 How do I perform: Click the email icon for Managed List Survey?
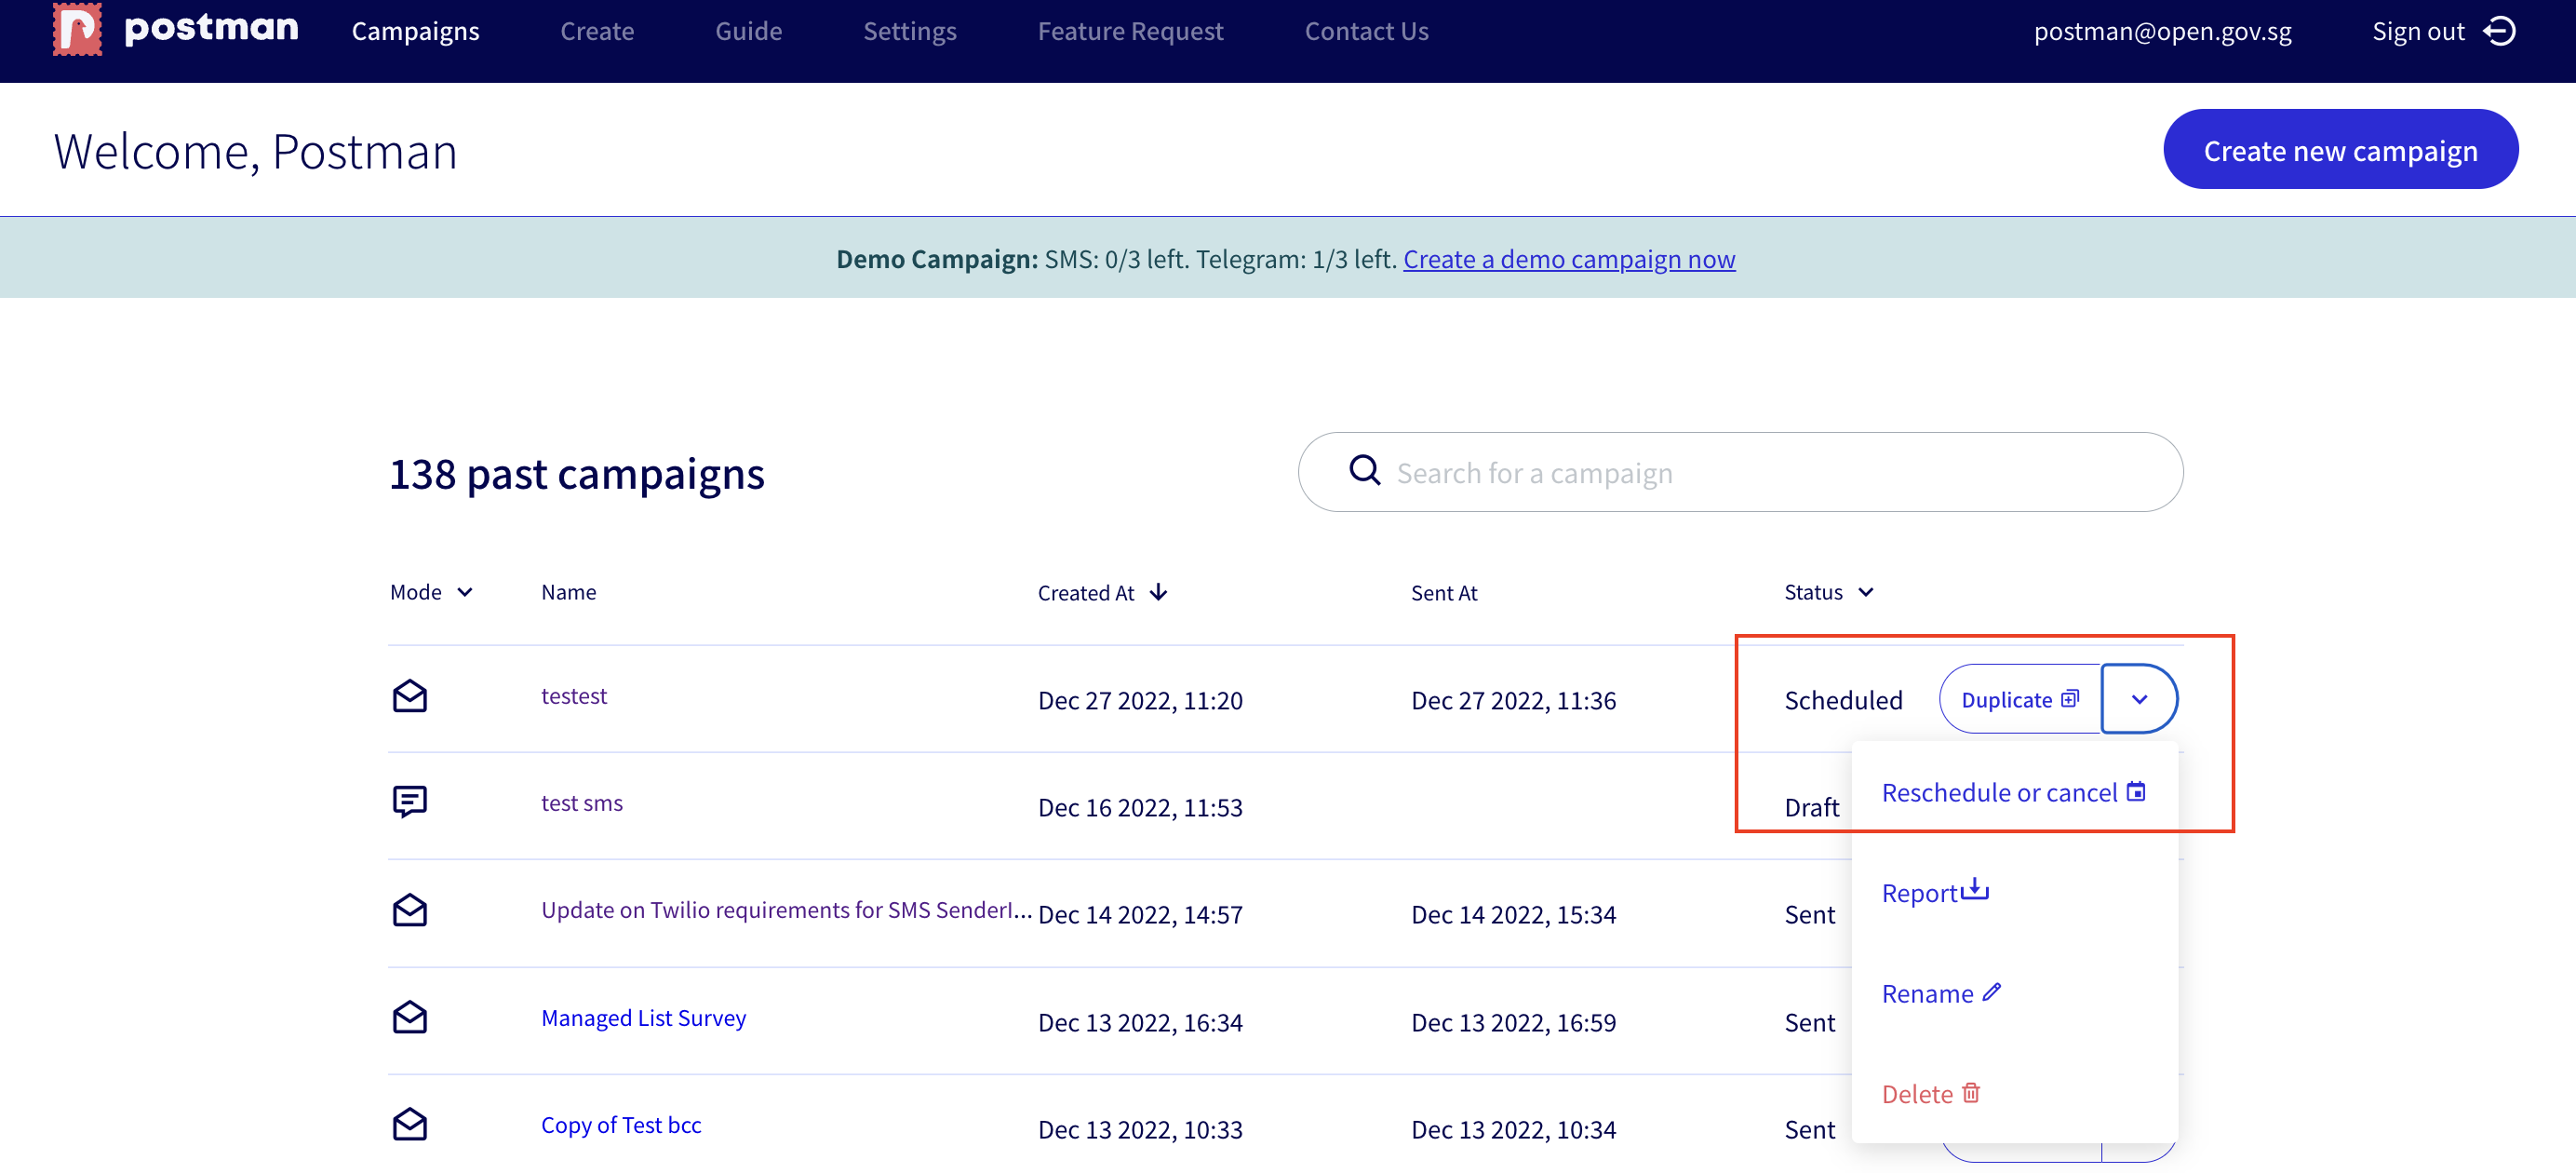point(409,1017)
